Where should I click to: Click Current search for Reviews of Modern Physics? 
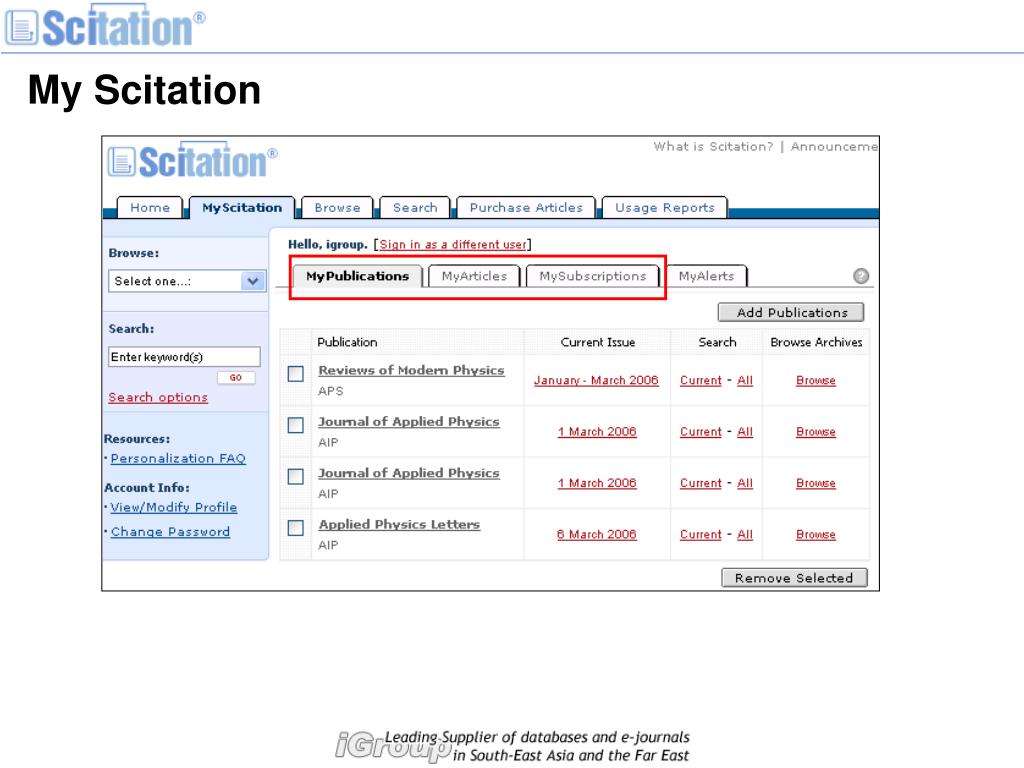(x=701, y=380)
